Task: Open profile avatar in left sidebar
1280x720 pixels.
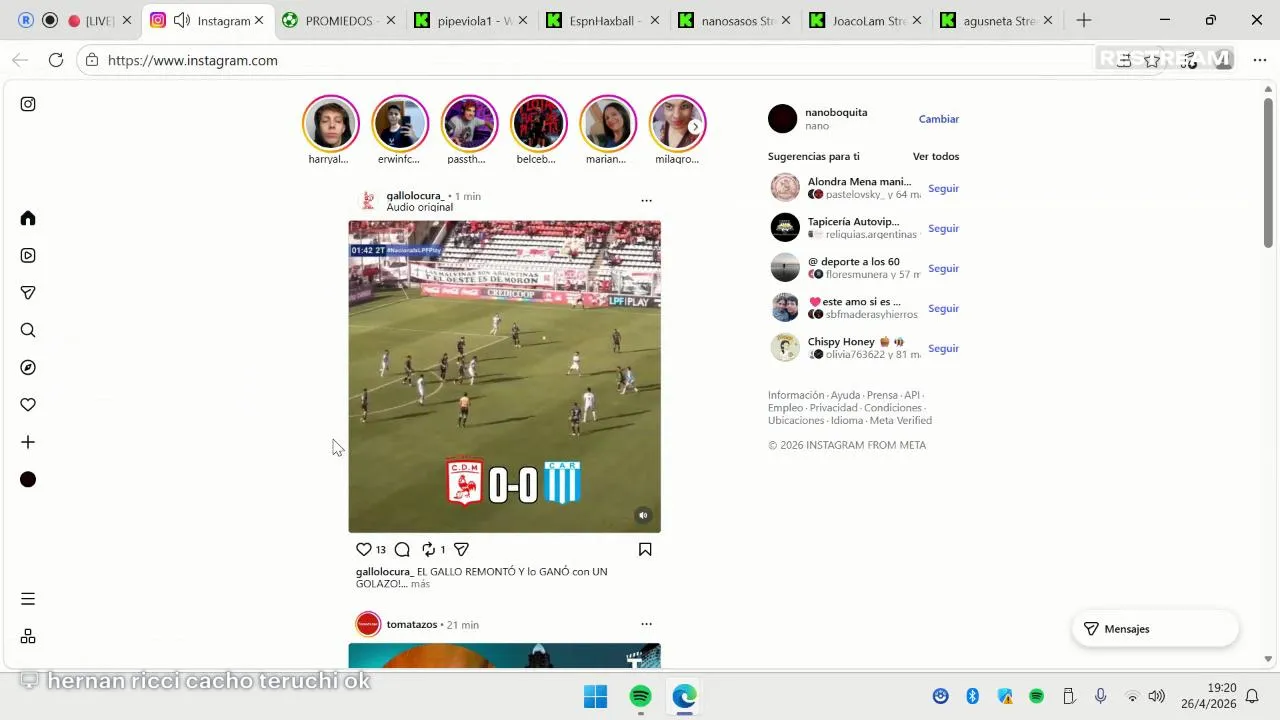Action: [x=28, y=480]
